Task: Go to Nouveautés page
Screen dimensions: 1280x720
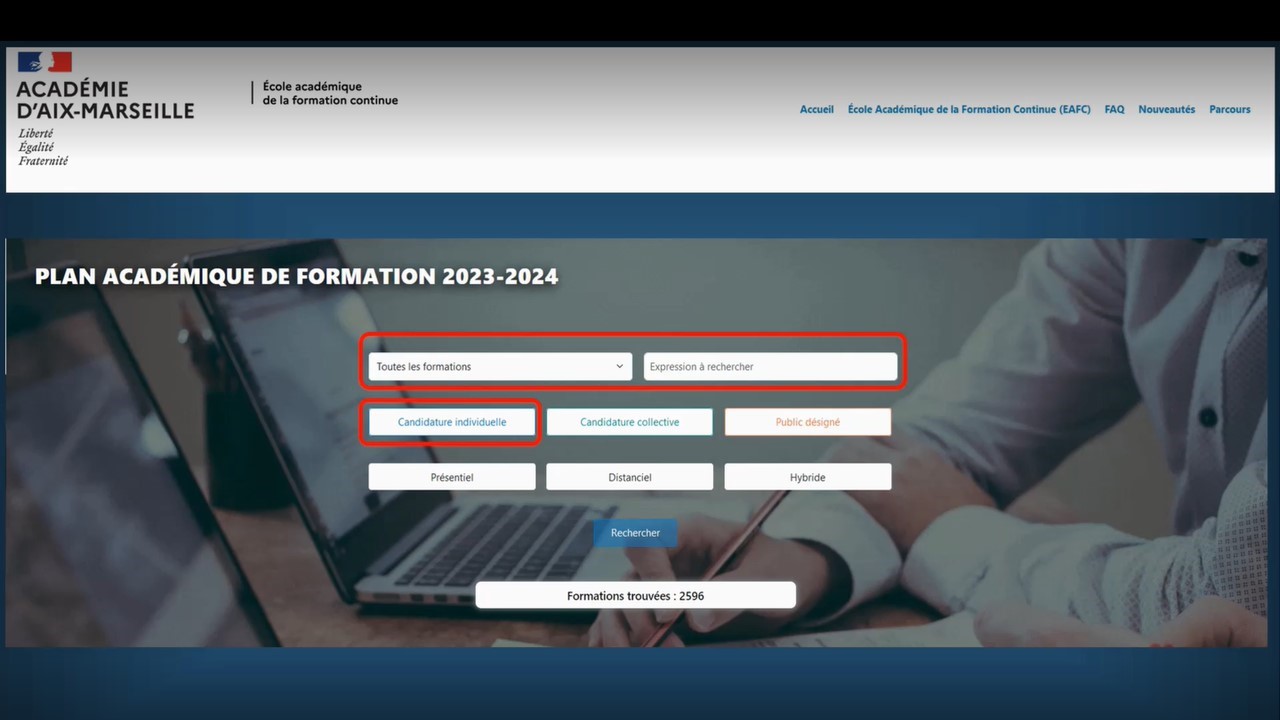Action: point(1166,110)
